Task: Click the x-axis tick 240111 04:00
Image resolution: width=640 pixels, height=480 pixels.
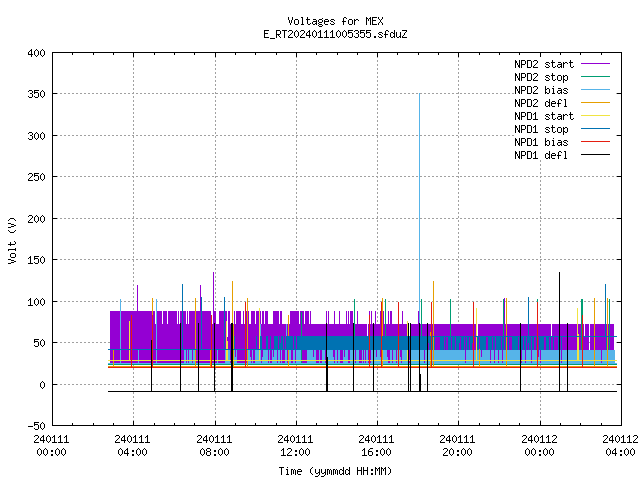Action: (x=132, y=446)
